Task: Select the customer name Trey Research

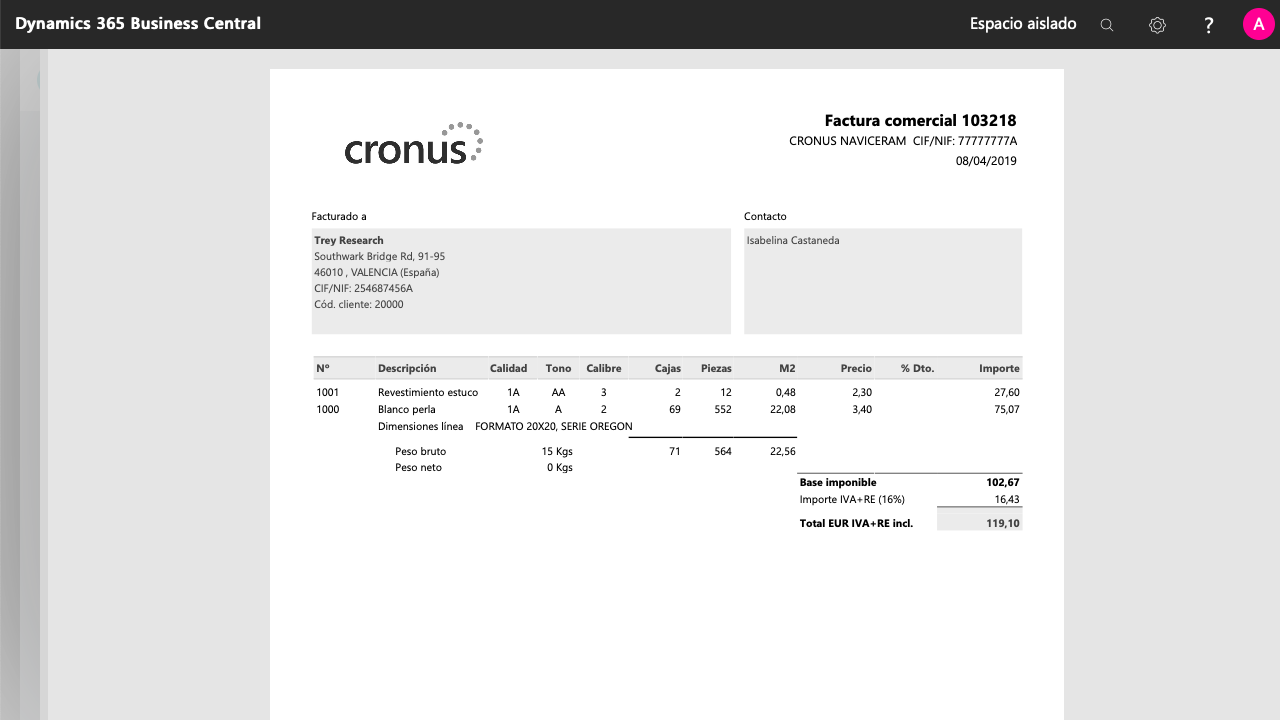Action: point(349,240)
